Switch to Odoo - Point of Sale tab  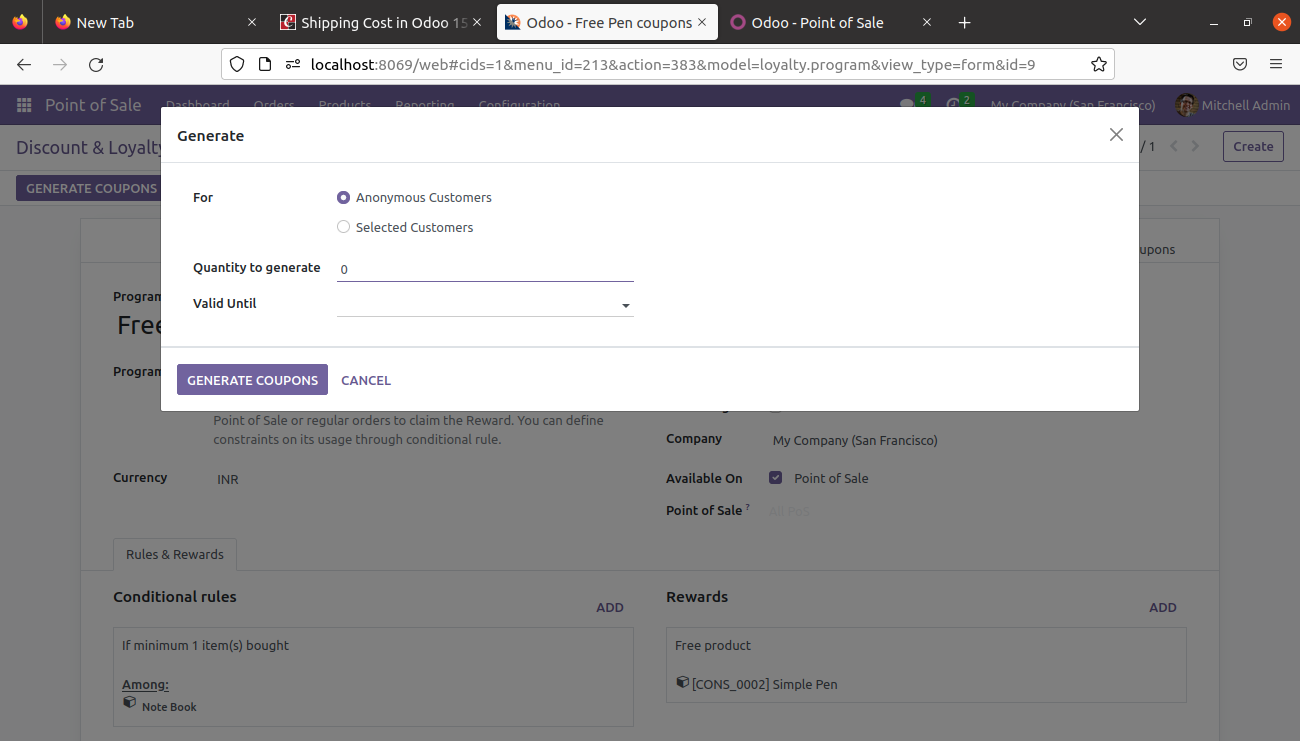pos(830,22)
